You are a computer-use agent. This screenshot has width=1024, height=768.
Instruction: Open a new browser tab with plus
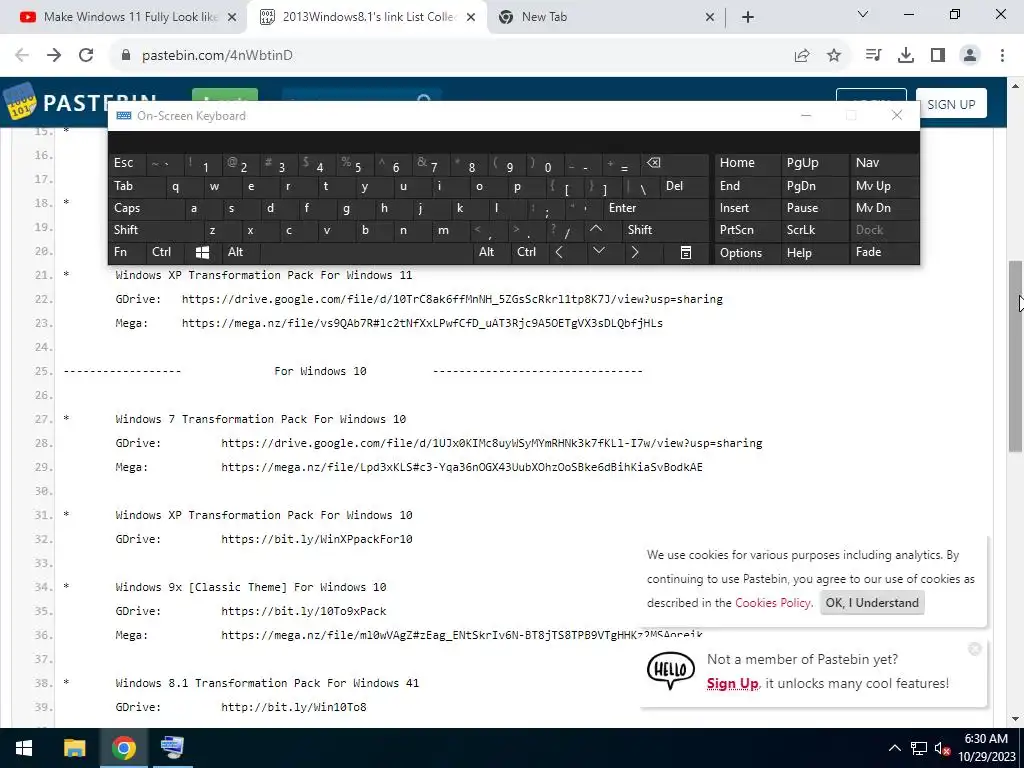(x=748, y=17)
